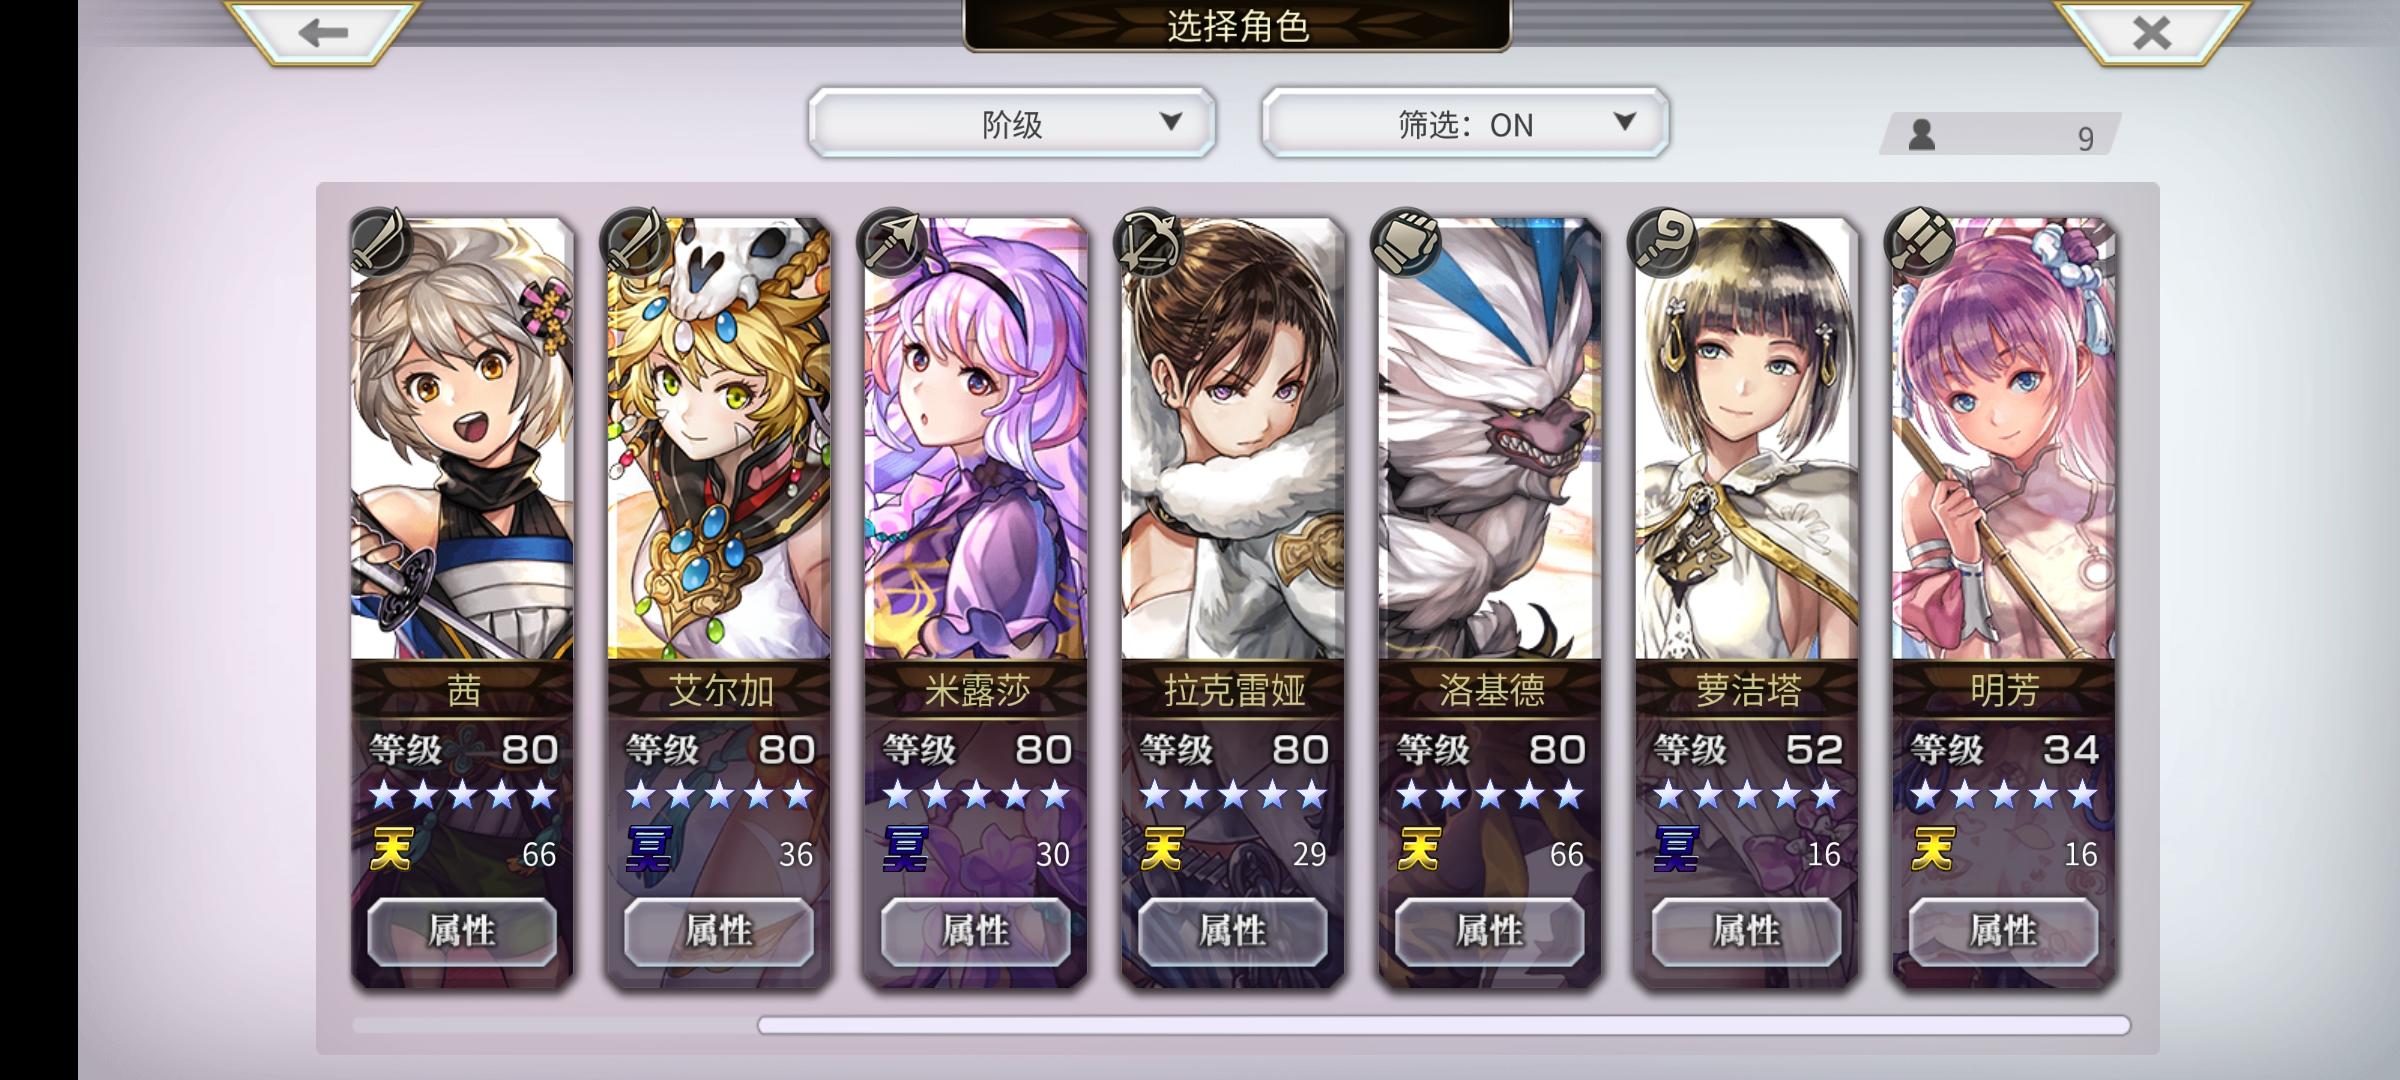Screen dimensions: 2400x1080
Task: Choose the 萝洁塔 character portrait
Action: pyautogui.click(x=1746, y=438)
